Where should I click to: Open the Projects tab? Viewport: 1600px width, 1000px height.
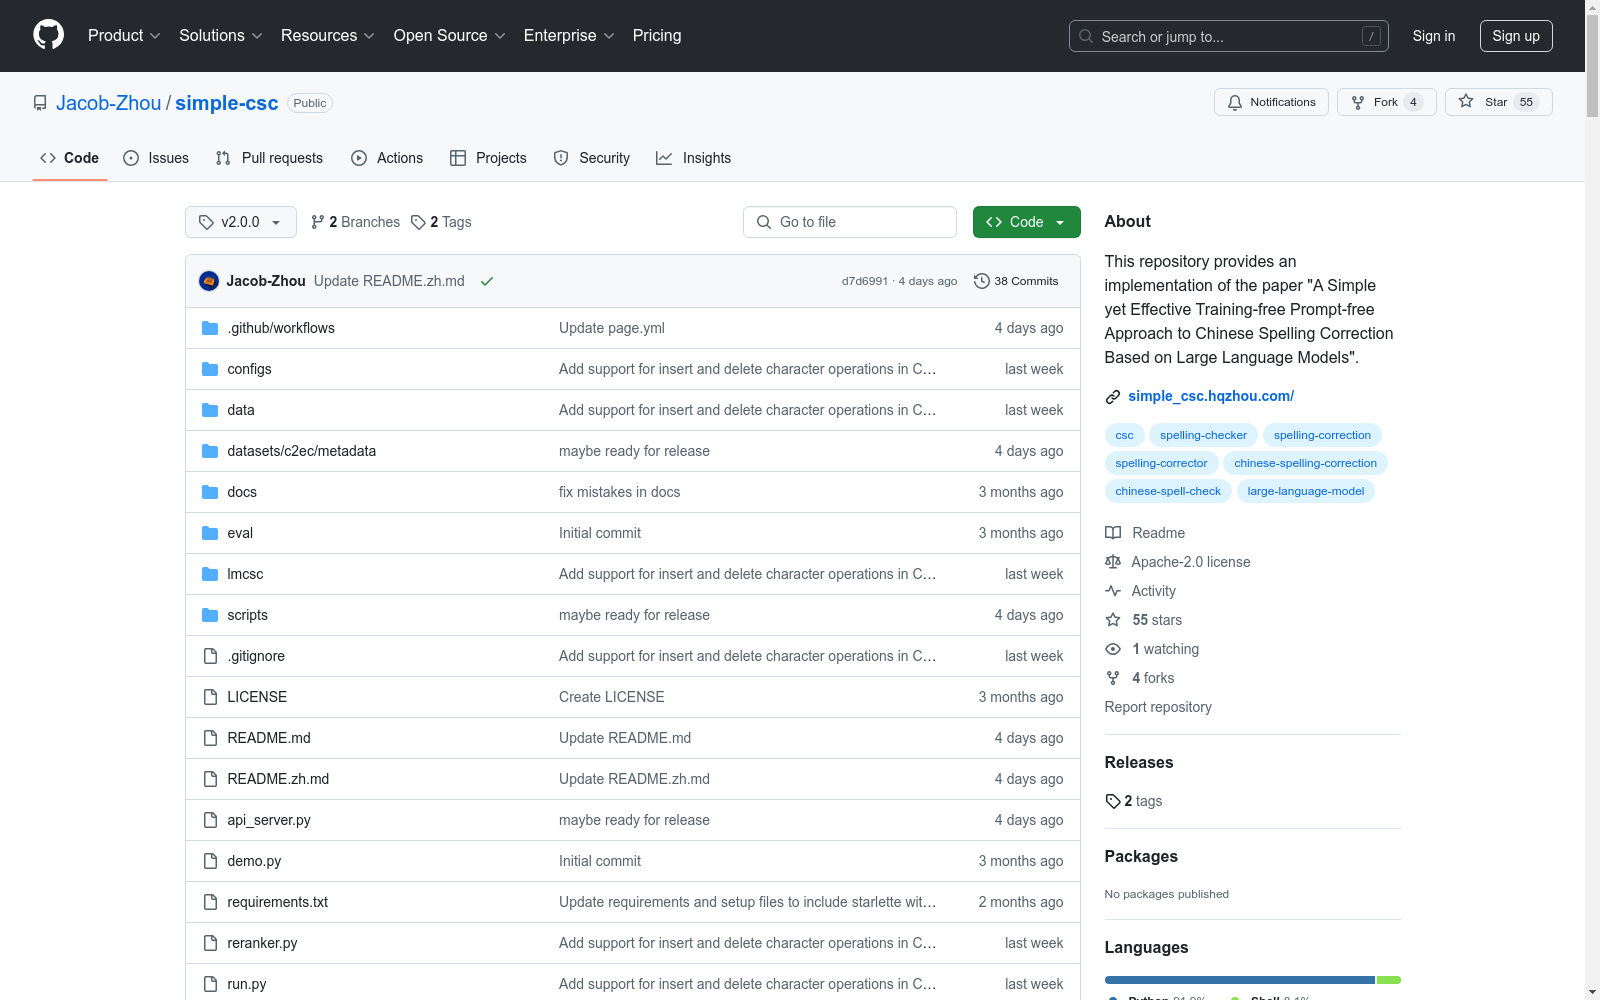click(x=488, y=158)
